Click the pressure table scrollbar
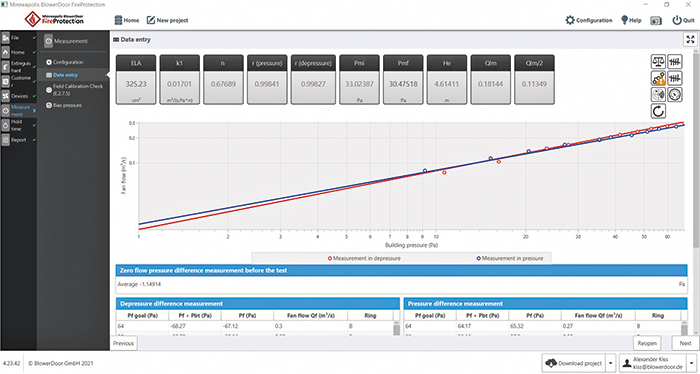 (684, 329)
